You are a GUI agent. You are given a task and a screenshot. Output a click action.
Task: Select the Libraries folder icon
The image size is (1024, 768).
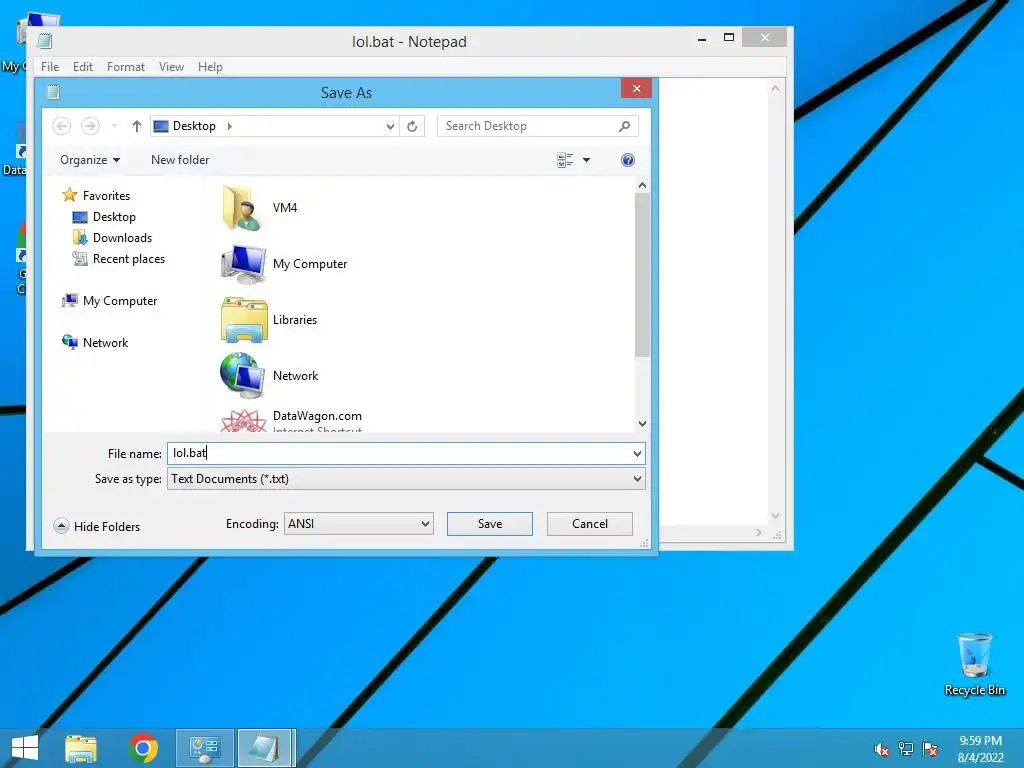pos(244,320)
